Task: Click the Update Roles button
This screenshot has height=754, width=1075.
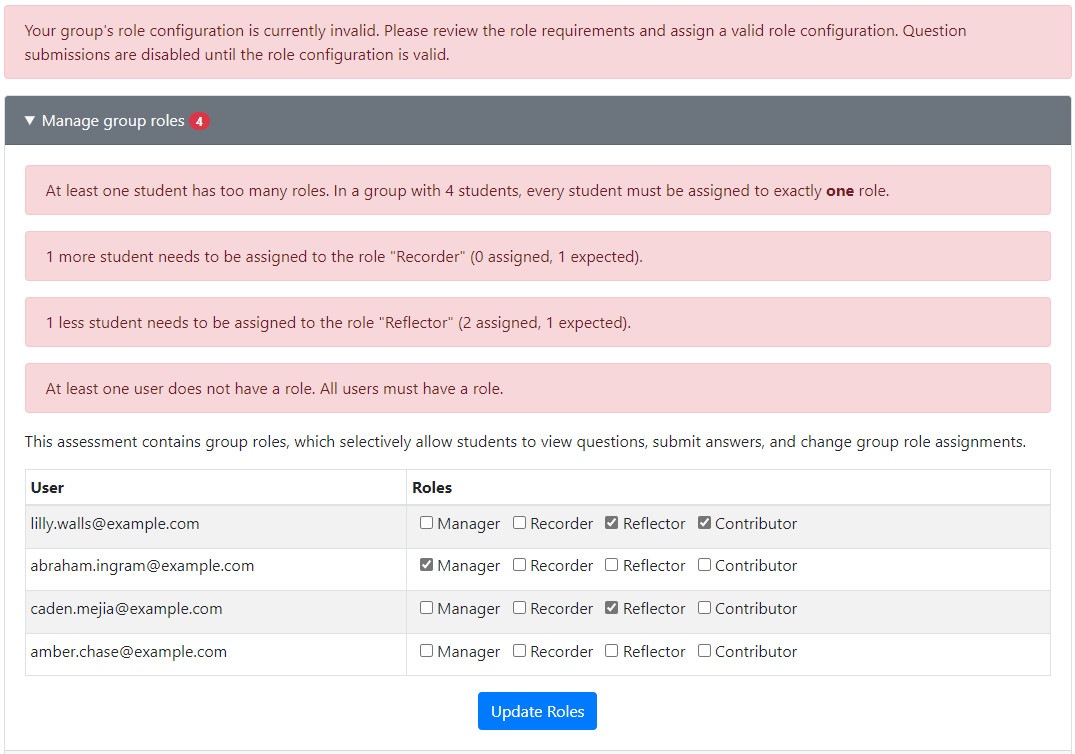Action: 538,711
